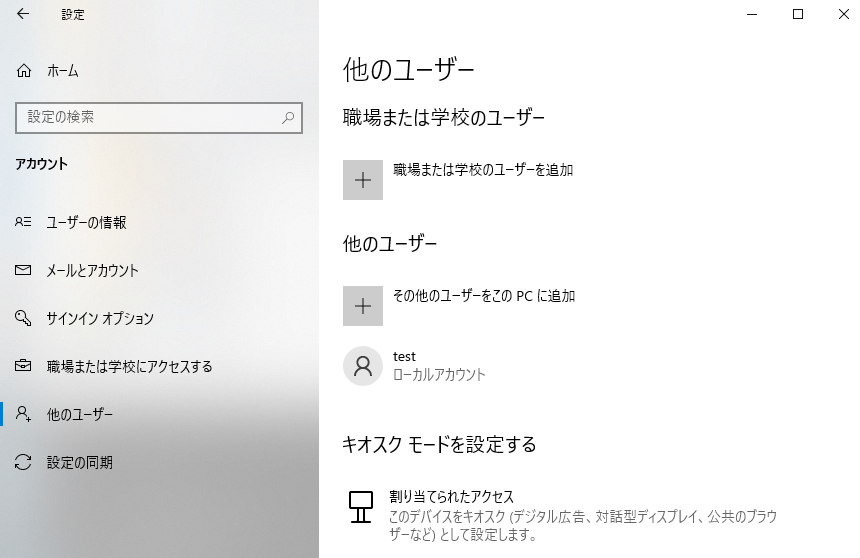Select the test local account name

404,357
